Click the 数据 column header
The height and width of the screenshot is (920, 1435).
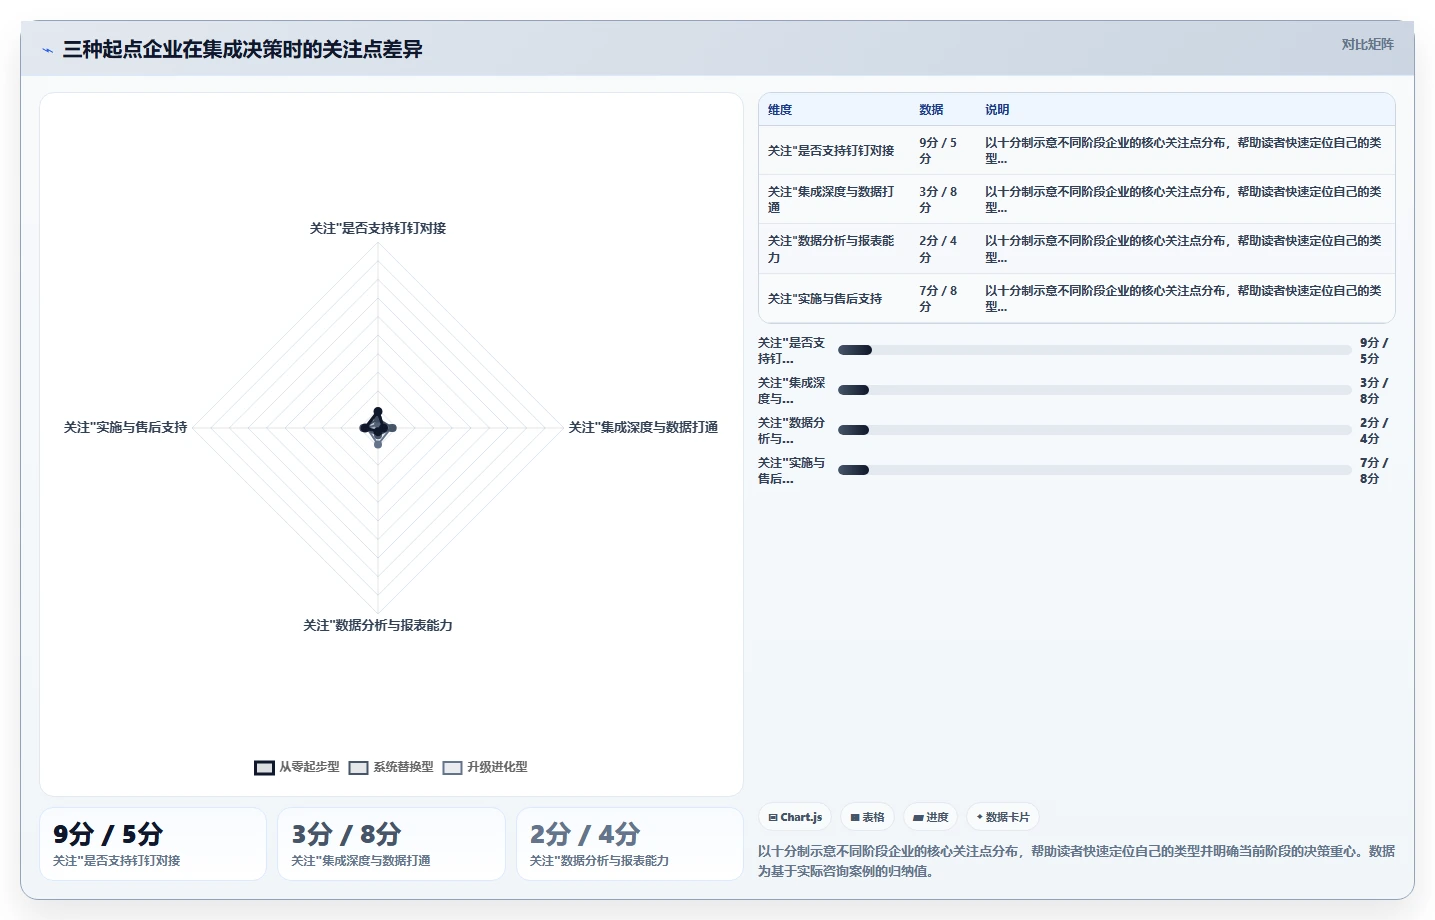tap(931, 110)
